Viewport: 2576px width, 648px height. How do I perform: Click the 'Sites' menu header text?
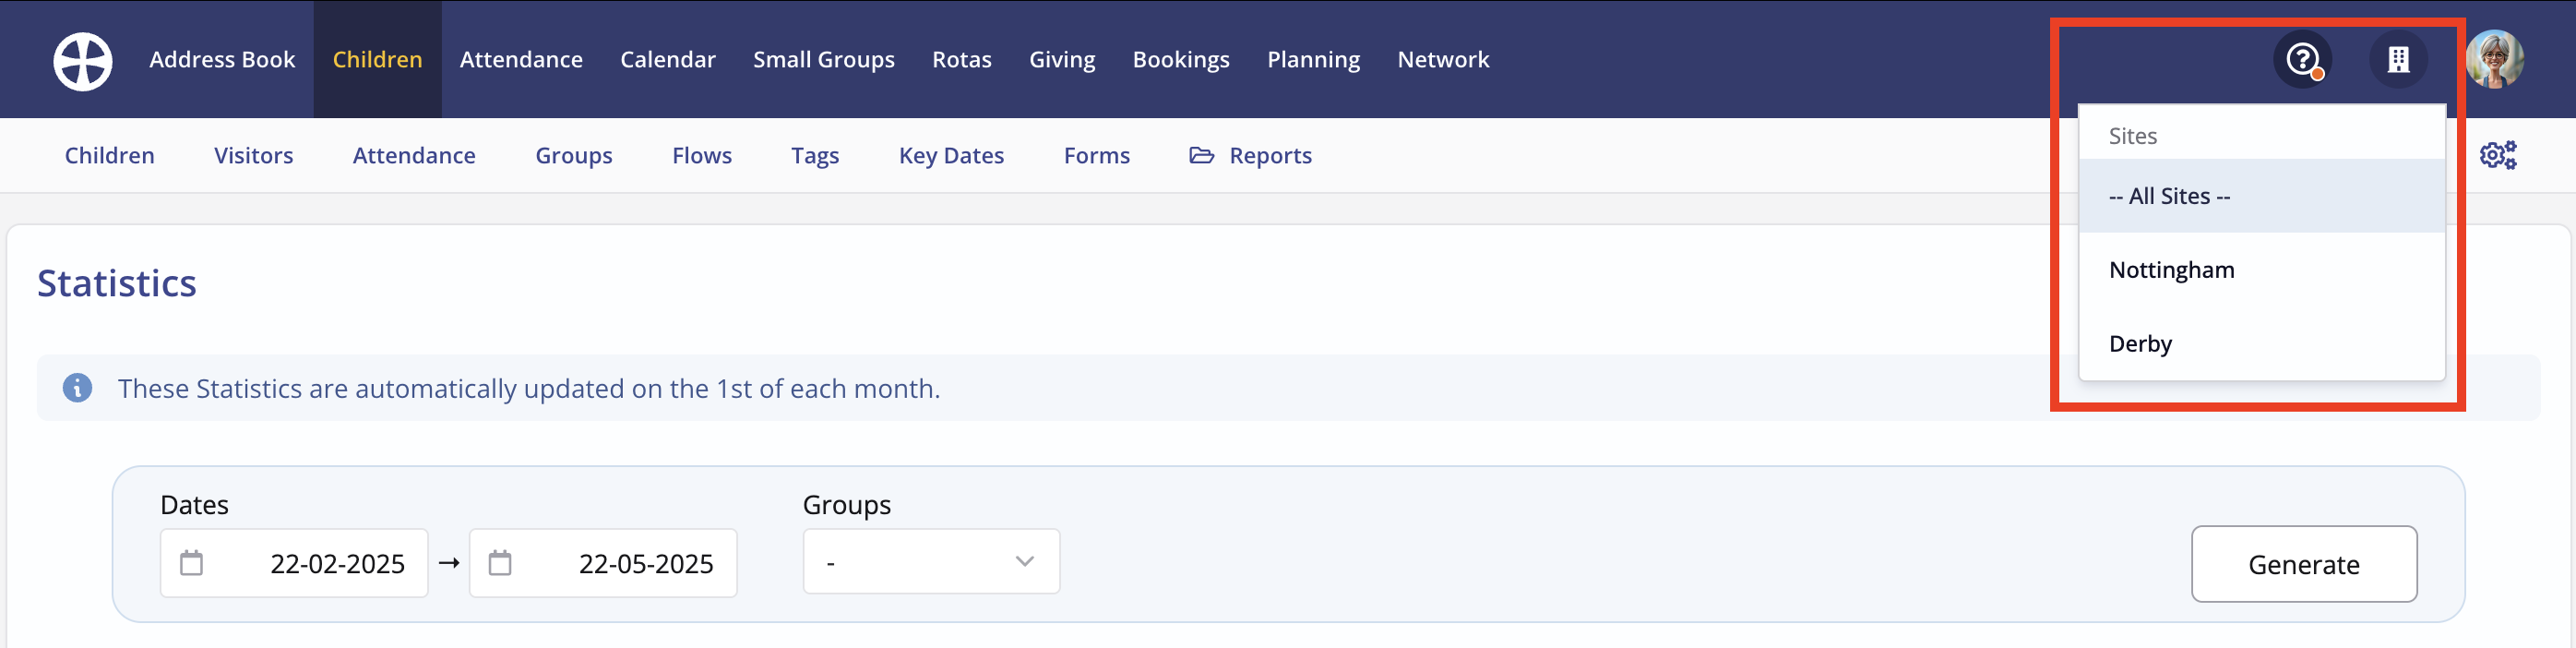click(x=2132, y=136)
